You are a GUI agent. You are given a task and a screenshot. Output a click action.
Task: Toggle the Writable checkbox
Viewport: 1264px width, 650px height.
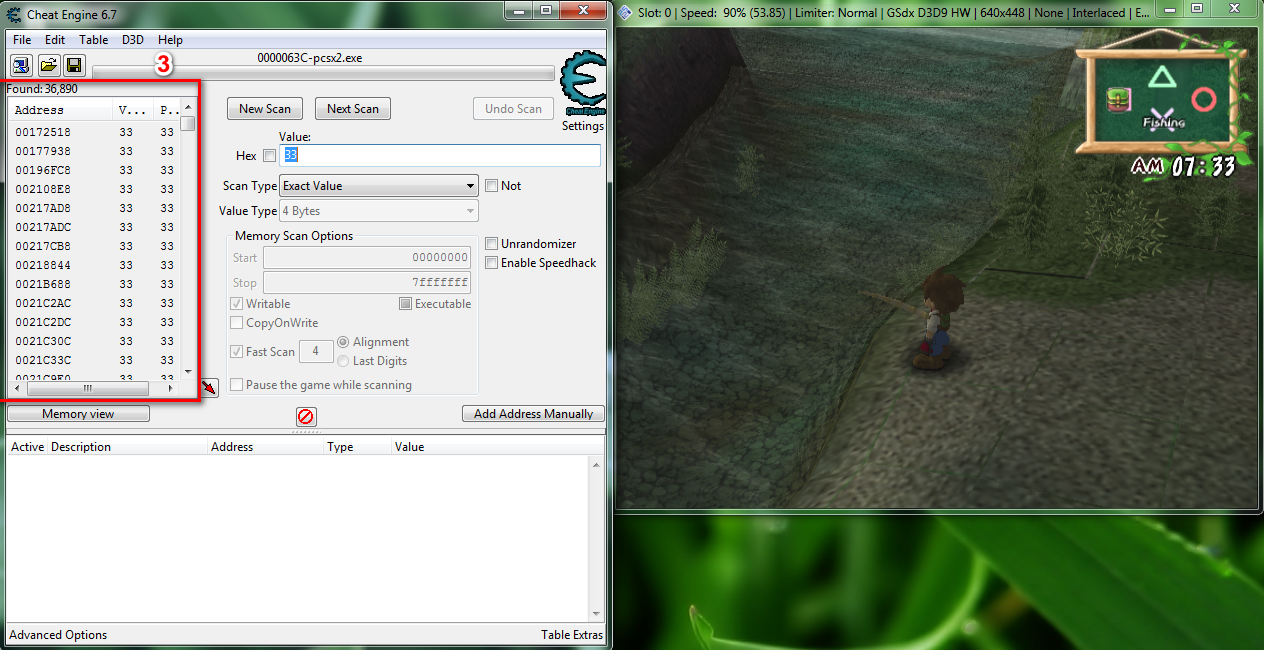(x=237, y=304)
